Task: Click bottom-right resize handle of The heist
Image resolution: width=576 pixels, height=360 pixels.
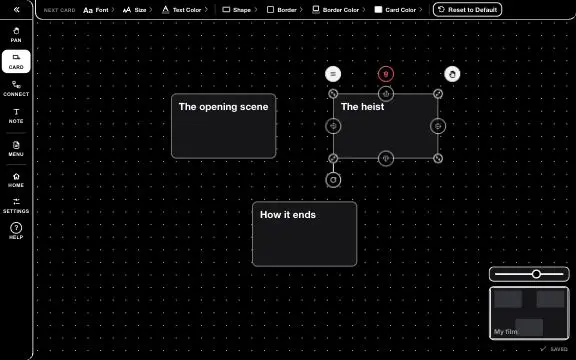Action: pyautogui.click(x=438, y=158)
